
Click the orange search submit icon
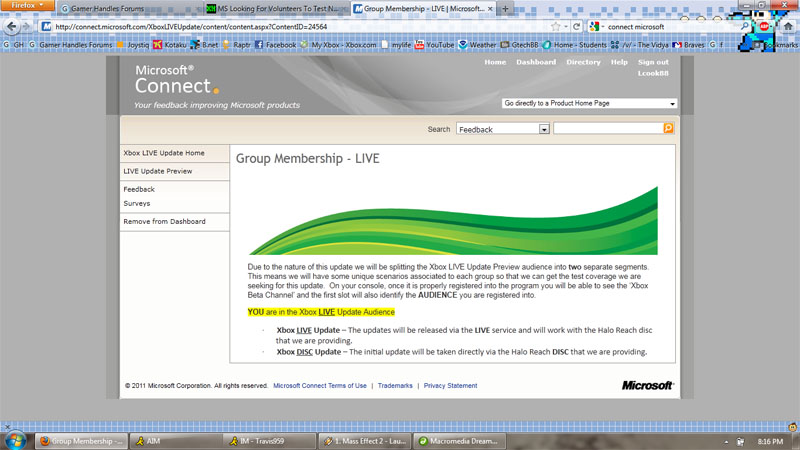pyautogui.click(x=668, y=129)
